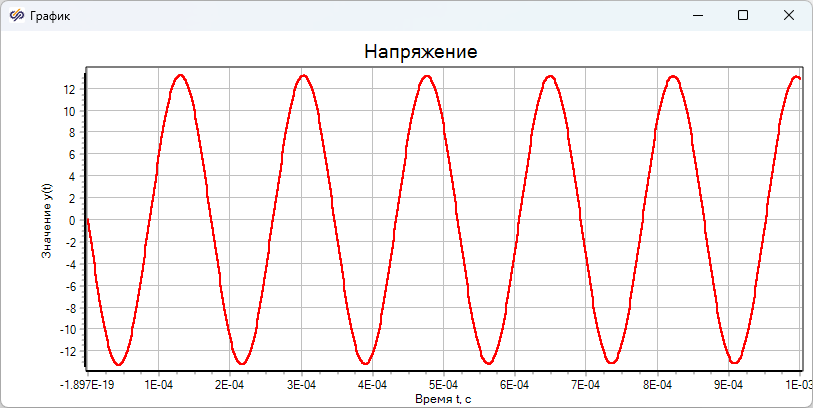Click the Время t, c axis label
The width and height of the screenshot is (813, 408).
[x=443, y=399]
